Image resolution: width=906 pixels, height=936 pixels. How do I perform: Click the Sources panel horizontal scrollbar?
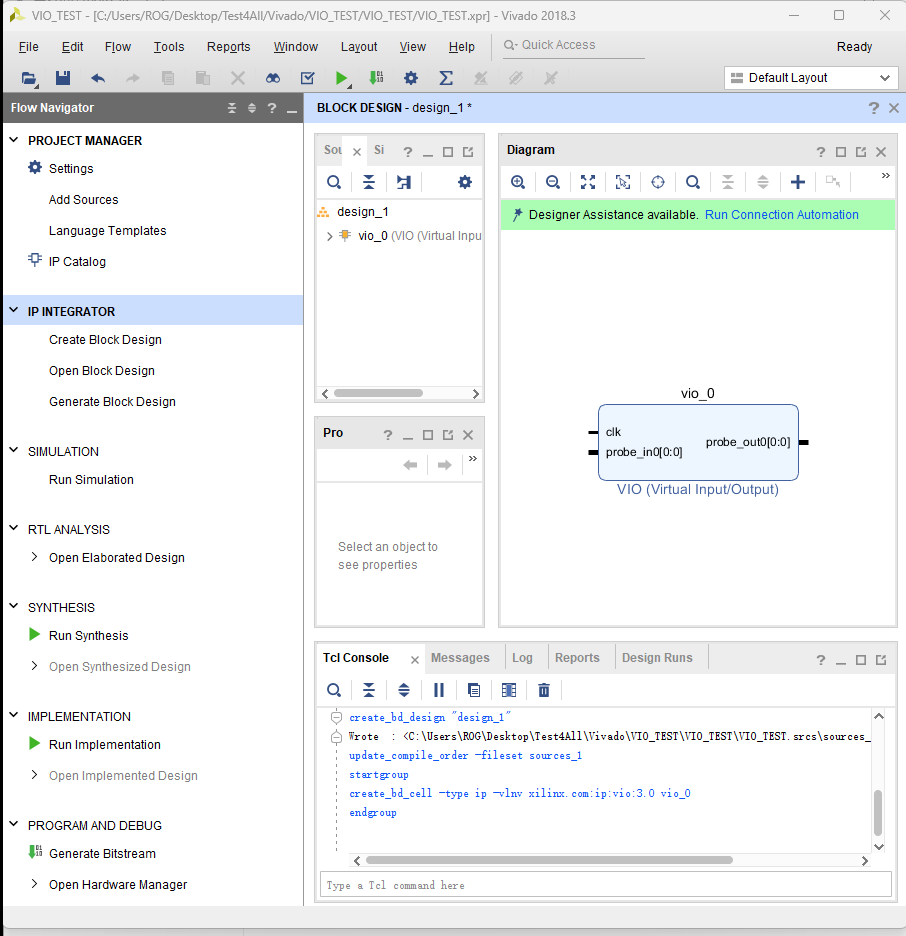click(378, 393)
